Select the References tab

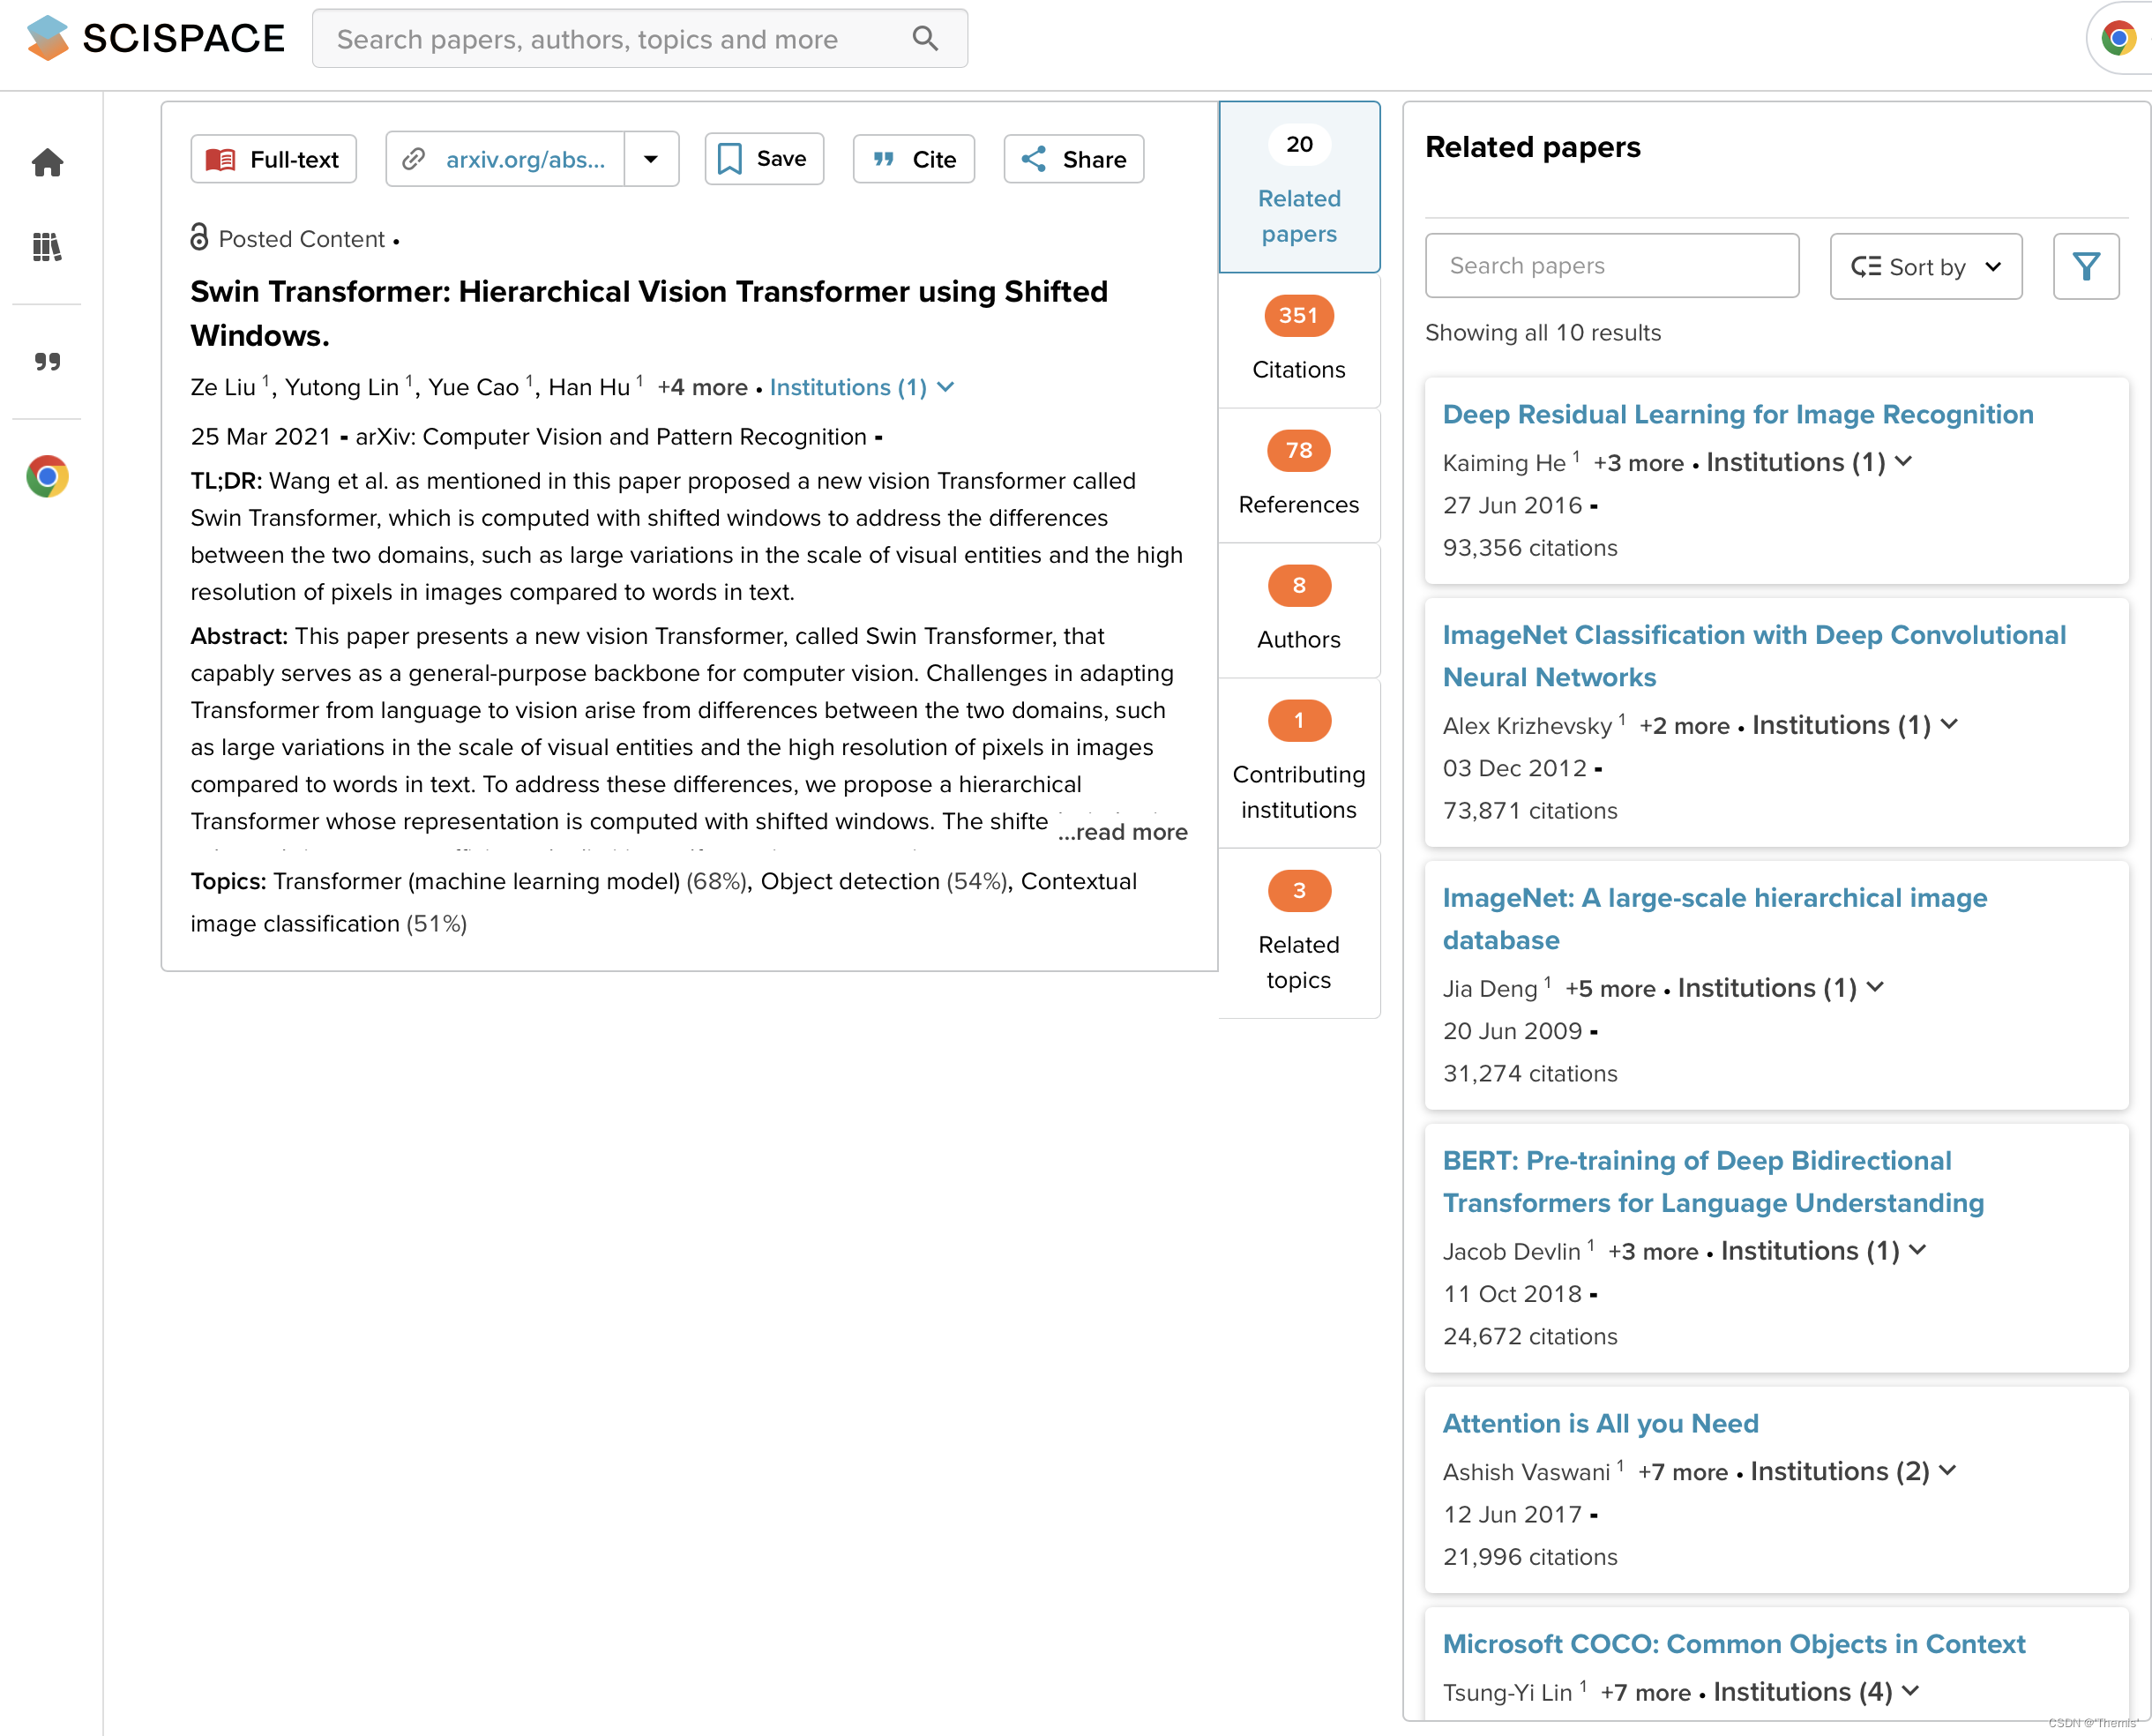pos(1299,475)
